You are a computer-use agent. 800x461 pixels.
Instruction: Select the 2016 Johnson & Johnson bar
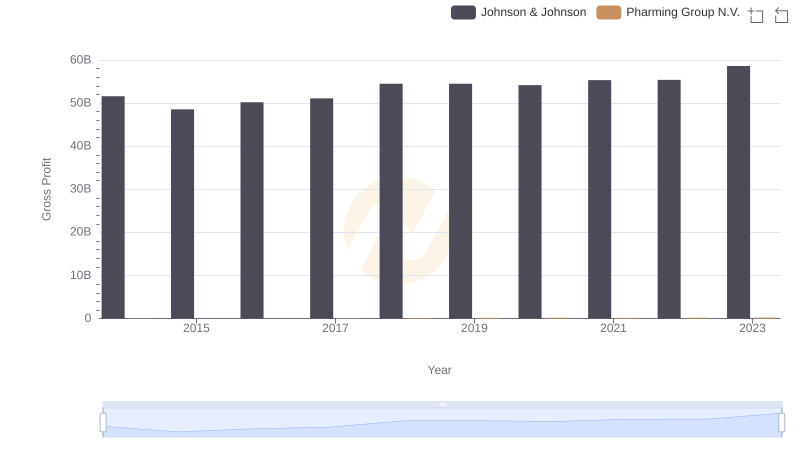click(252, 210)
